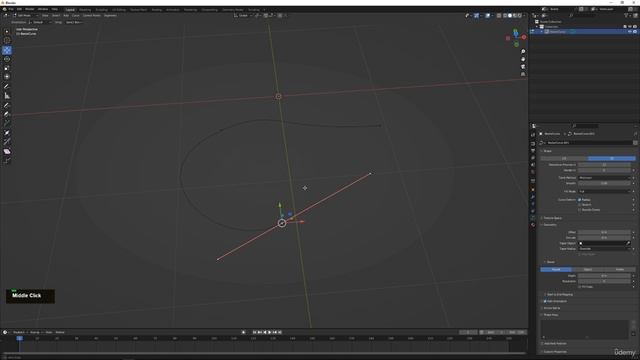
Task: Select the curve Draw tool
Action: click(x=7, y=105)
